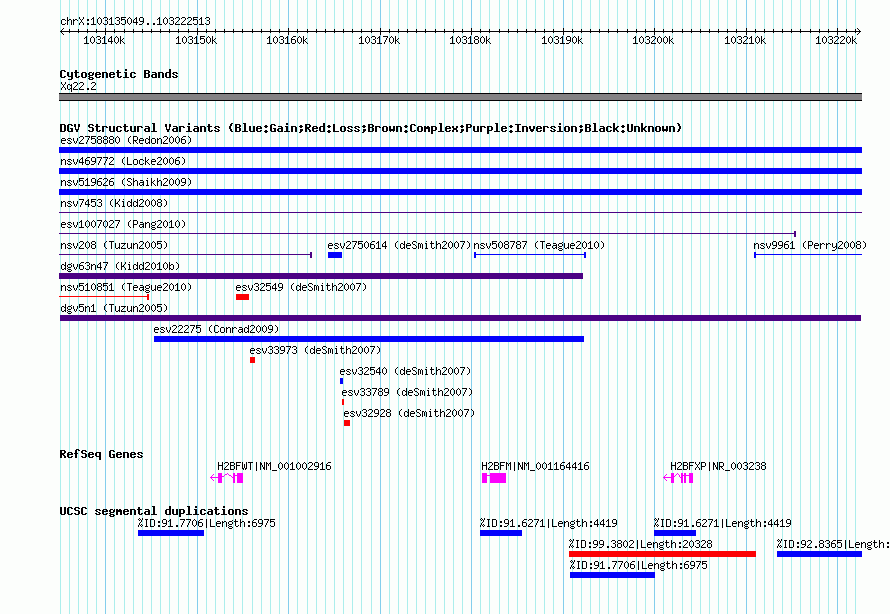Select the esv2750614 (deSmith2007) blue block
Viewport: 890px width, 614px height.
click(x=335, y=255)
